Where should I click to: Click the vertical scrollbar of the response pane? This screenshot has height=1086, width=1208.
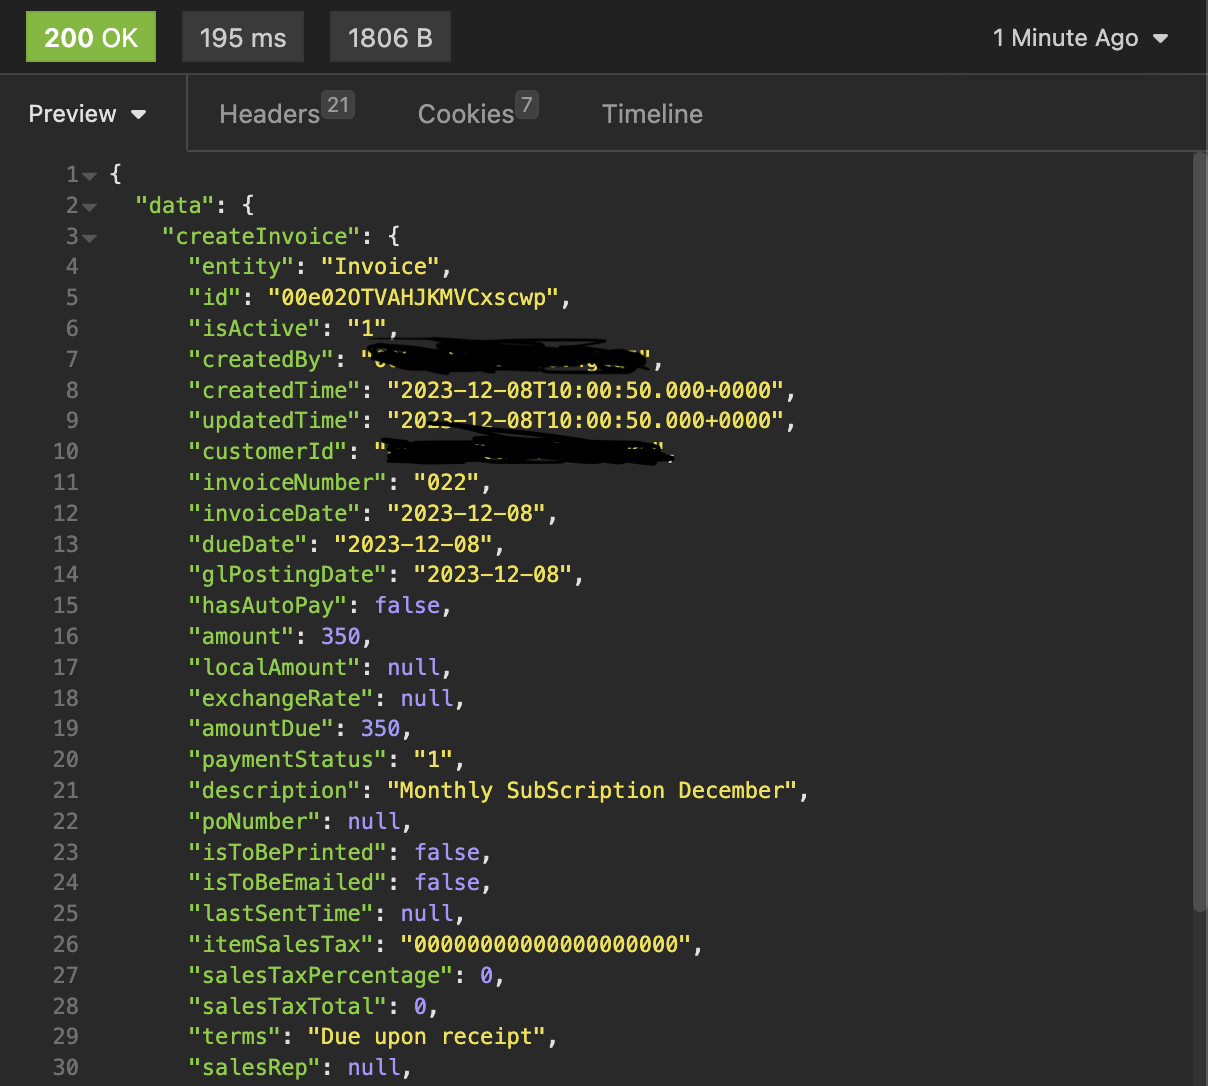pyautogui.click(x=1200, y=530)
